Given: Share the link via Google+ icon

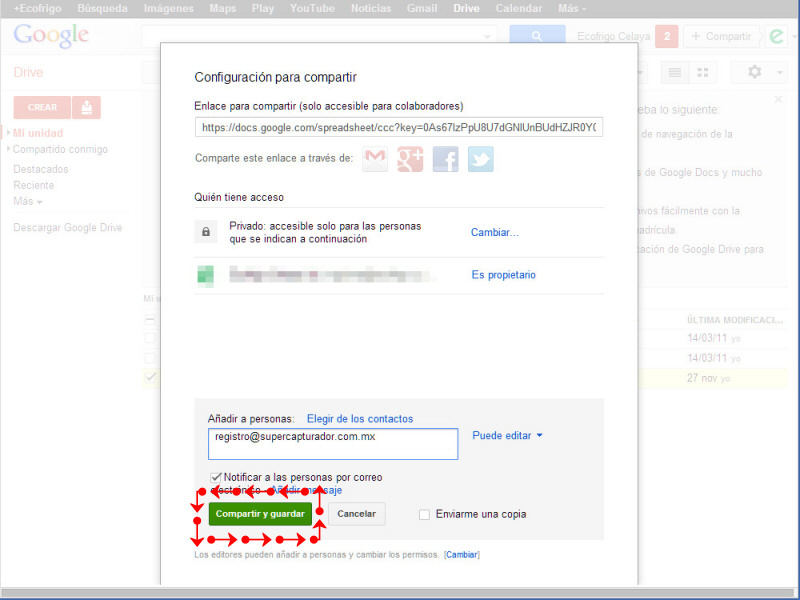Looking at the screenshot, I should point(410,159).
